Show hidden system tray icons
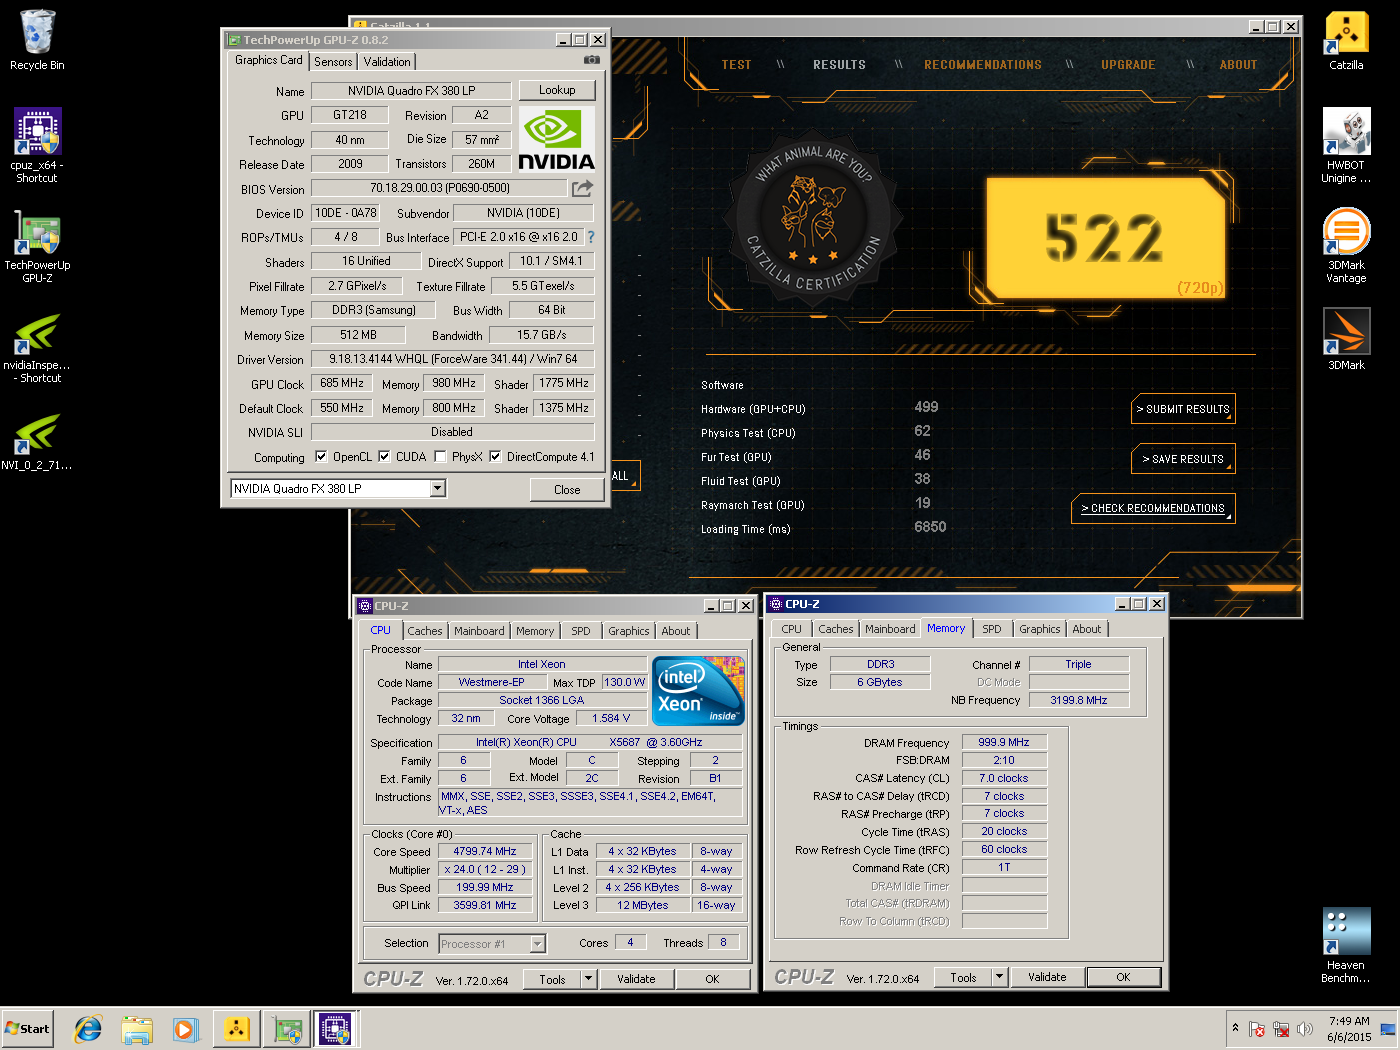1400x1050 pixels. [x=1235, y=1028]
